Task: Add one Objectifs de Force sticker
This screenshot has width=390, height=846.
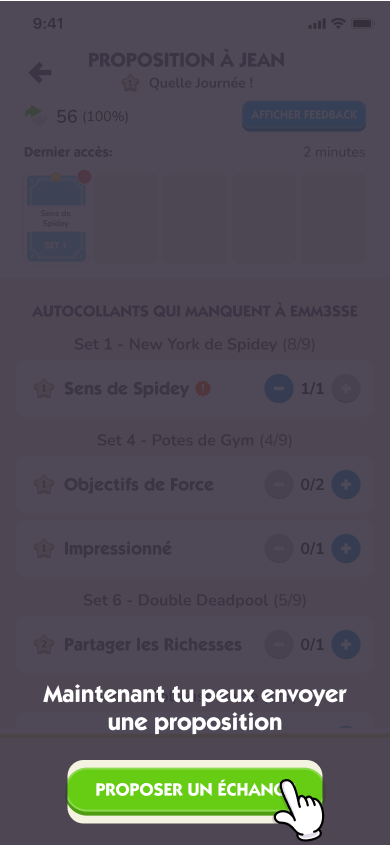Action: tap(346, 485)
